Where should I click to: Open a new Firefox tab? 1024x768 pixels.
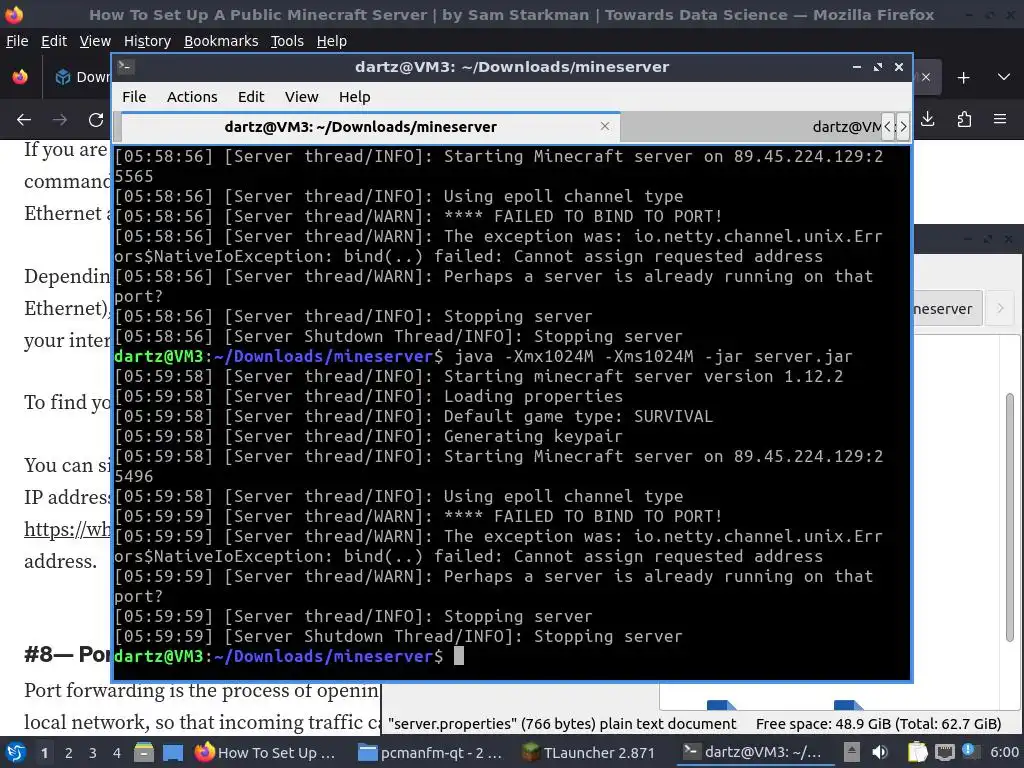[963, 78]
